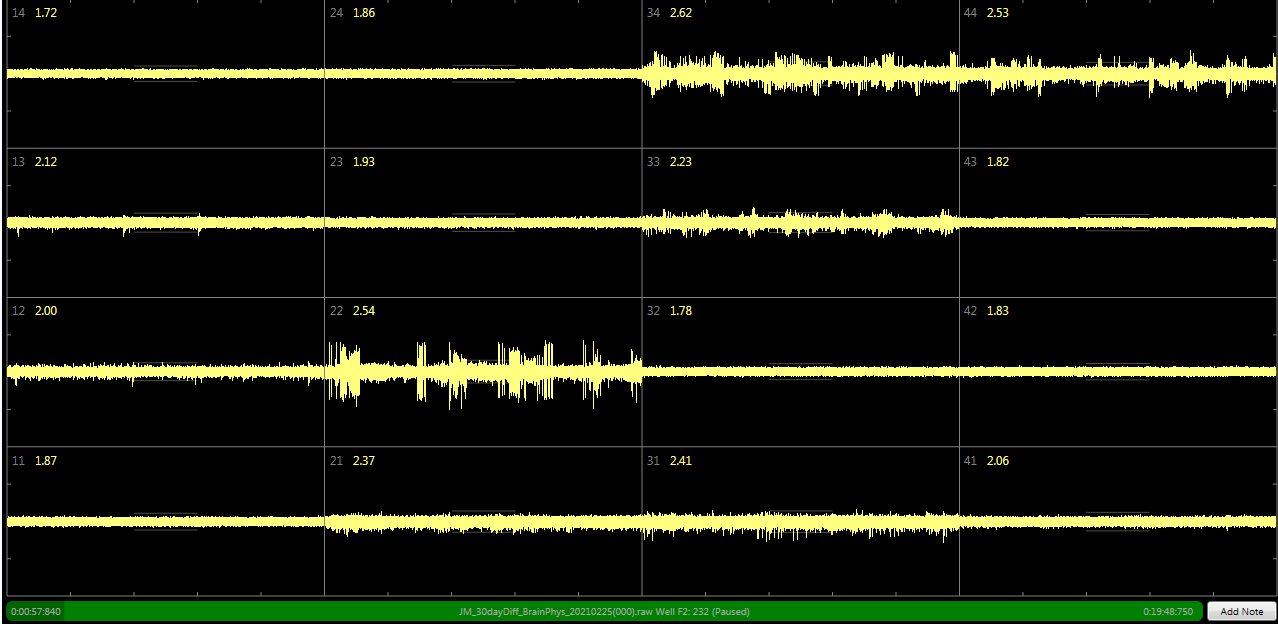Select electrode 11 waveform panel
This screenshot has width=1278, height=624.
pos(165,521)
